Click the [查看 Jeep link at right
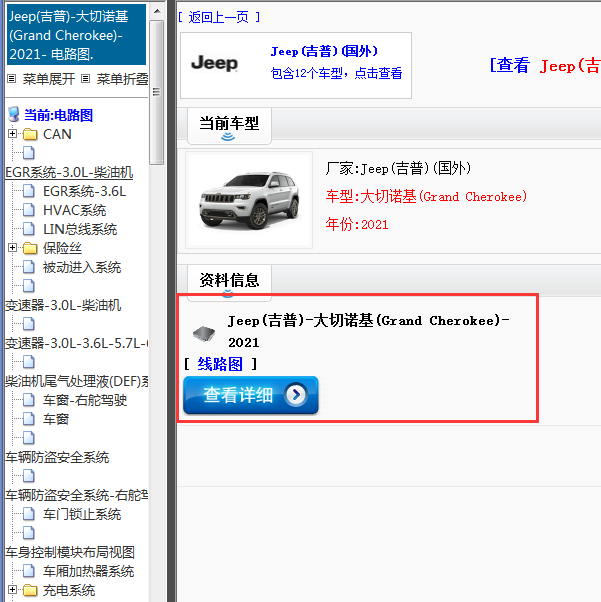The height and width of the screenshot is (602, 601). 545,65
